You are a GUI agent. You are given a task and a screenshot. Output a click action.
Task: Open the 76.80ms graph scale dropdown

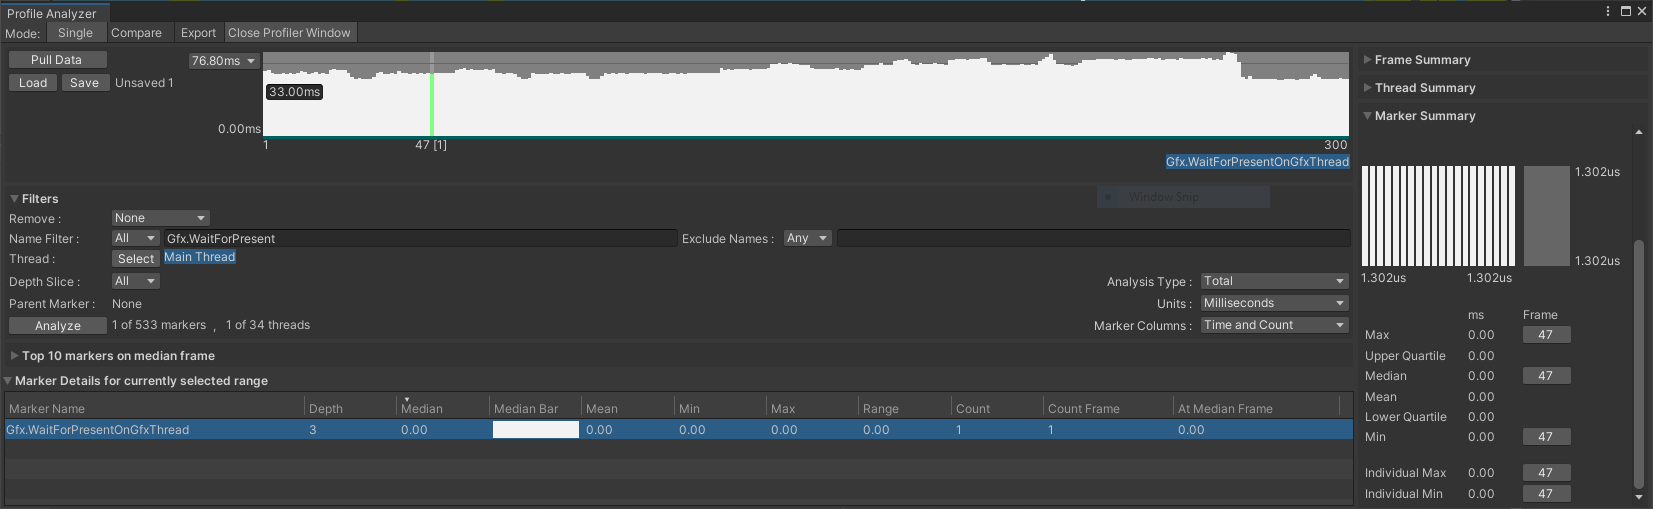pyautogui.click(x=224, y=61)
